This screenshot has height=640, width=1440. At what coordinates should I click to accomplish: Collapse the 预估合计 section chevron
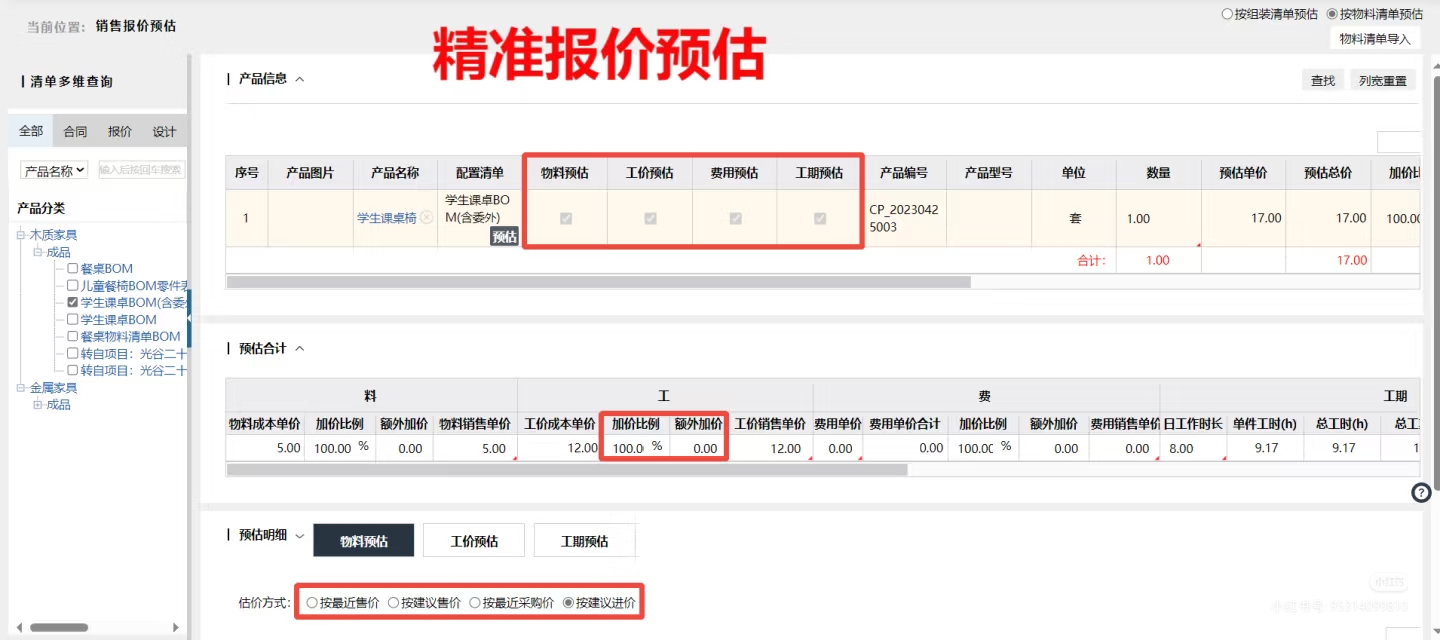[300, 349]
